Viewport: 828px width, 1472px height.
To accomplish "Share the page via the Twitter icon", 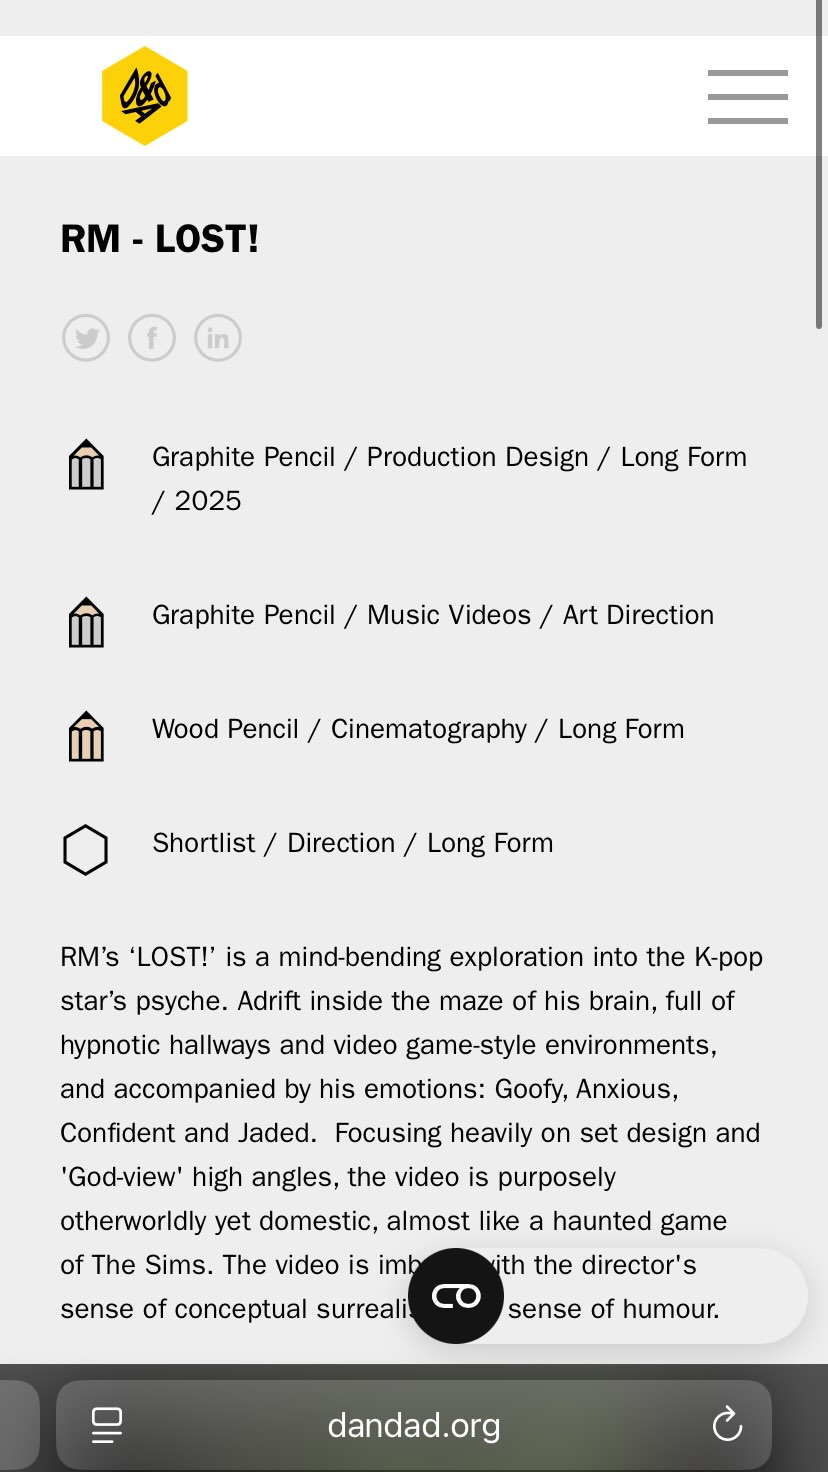I will click(86, 338).
